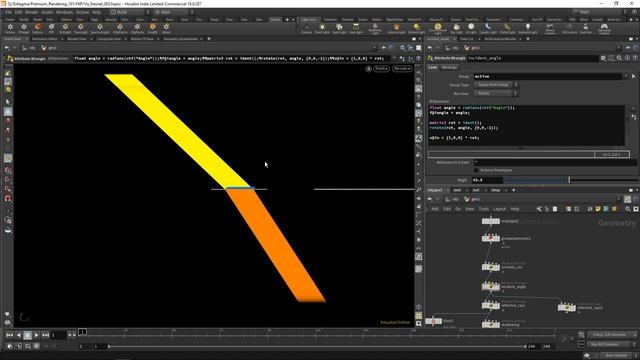
Task: Click the Area Light shelf tool
Action: tap(356, 28)
